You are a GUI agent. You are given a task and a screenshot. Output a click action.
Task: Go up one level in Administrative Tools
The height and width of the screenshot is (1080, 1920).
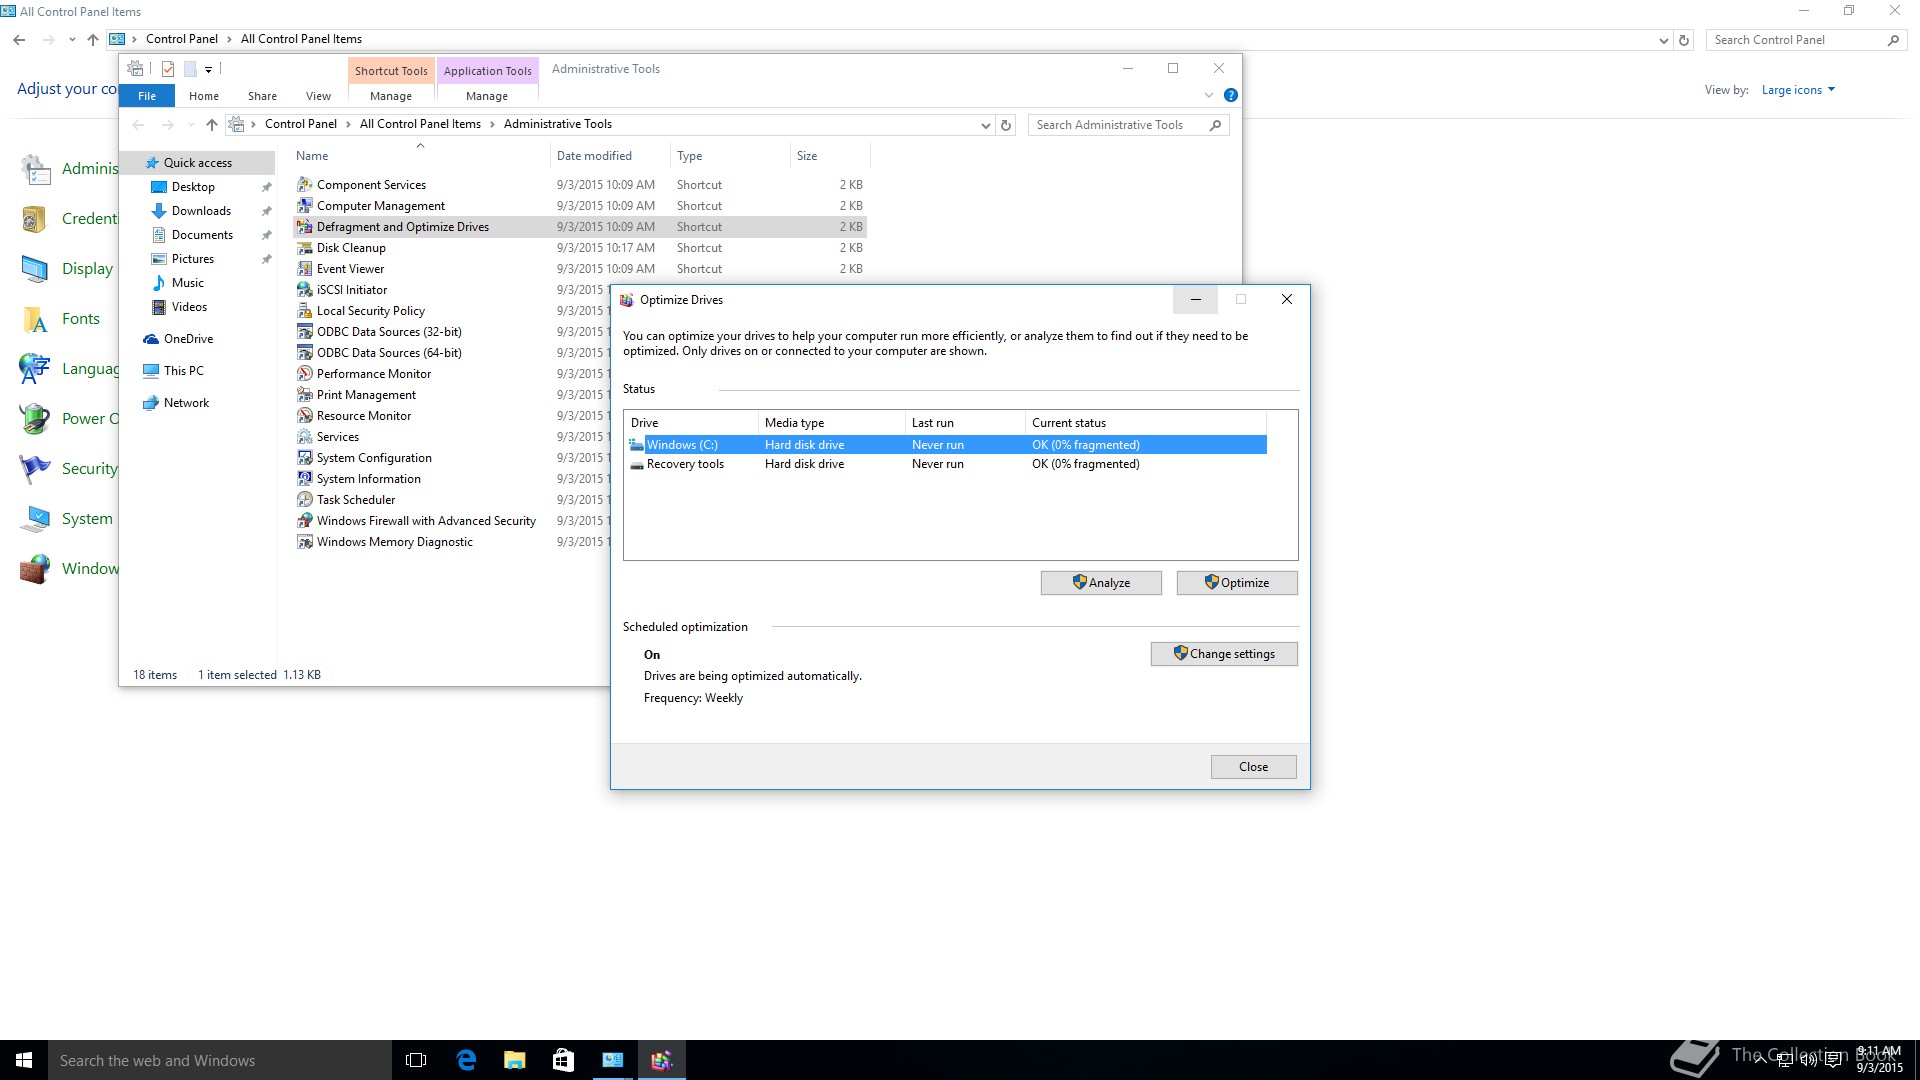point(211,125)
